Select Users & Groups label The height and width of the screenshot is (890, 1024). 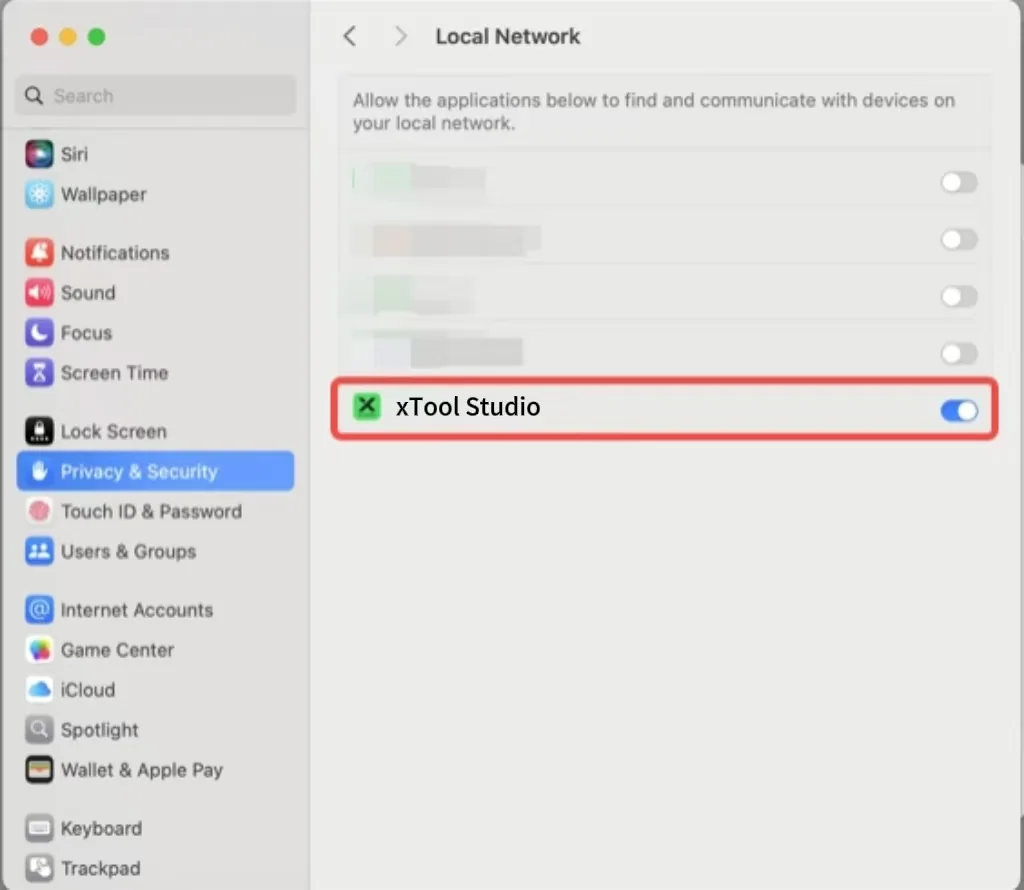(x=129, y=552)
